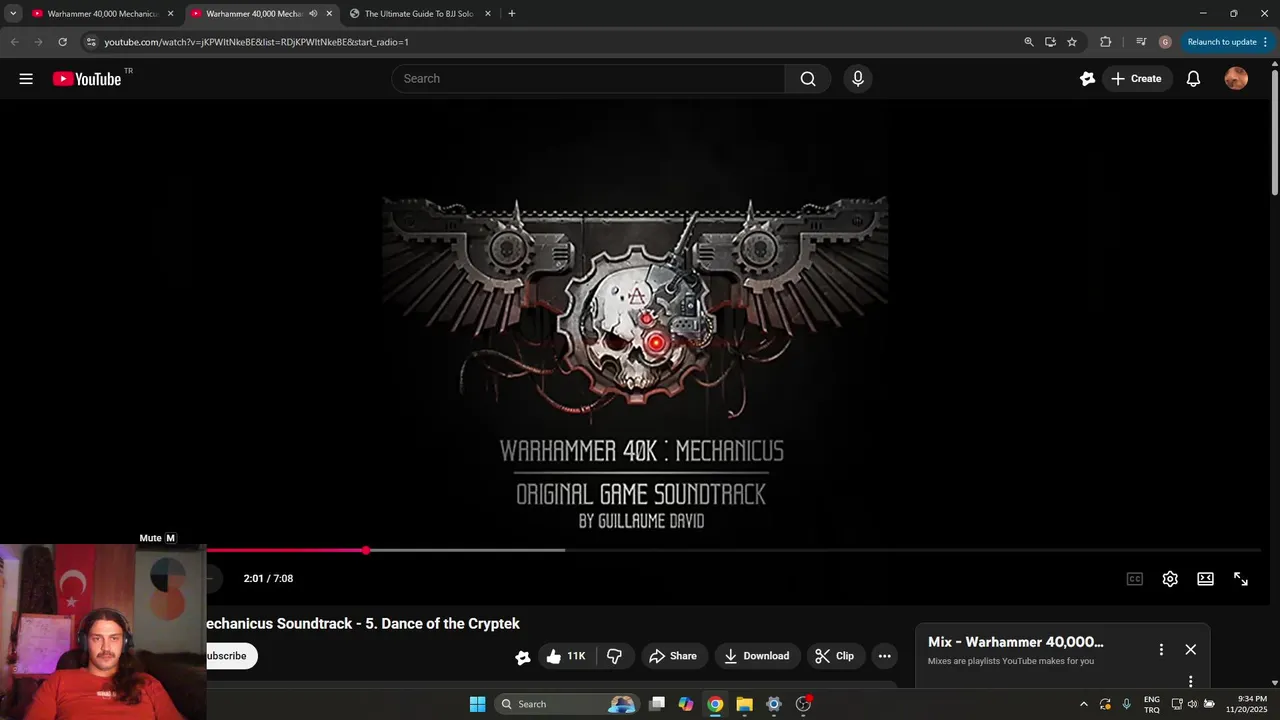This screenshot has width=1280, height=720.
Task: Start voice search with the microphone icon
Action: click(x=857, y=79)
